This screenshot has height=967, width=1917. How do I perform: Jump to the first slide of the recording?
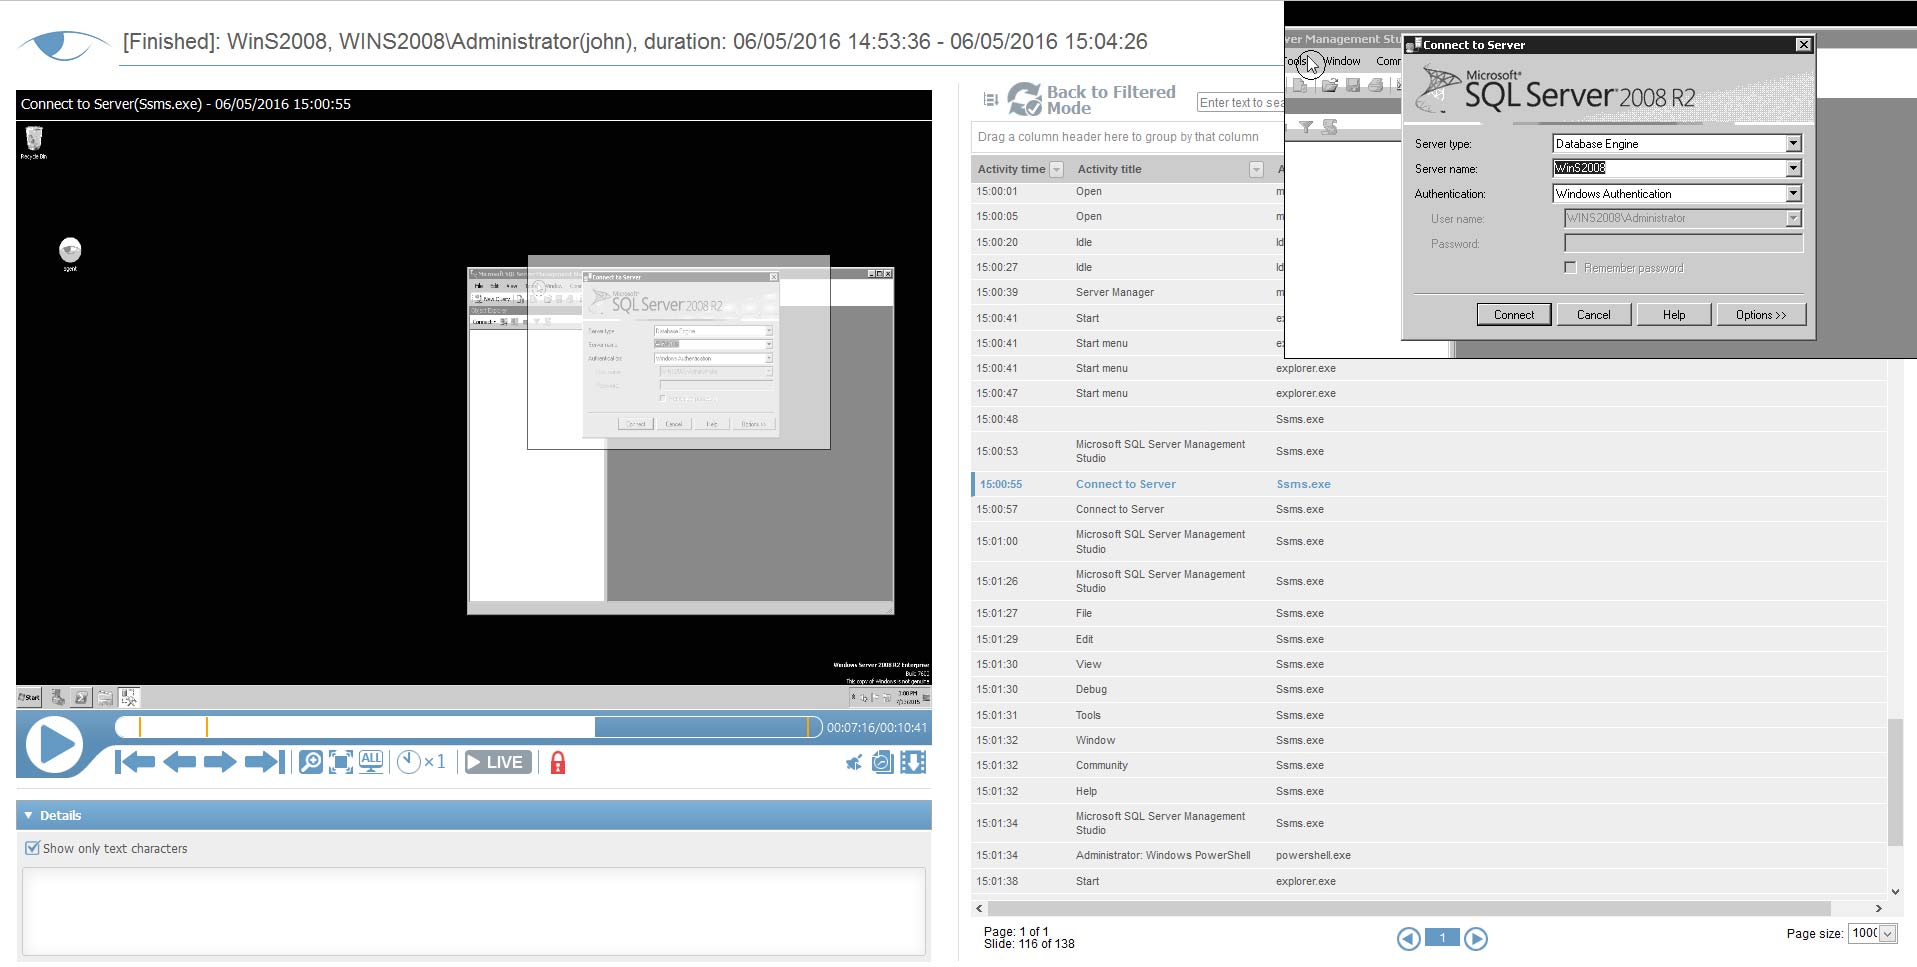click(x=134, y=762)
